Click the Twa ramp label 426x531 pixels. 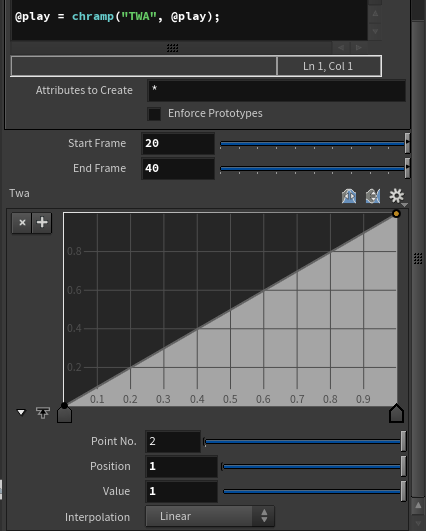point(19,193)
